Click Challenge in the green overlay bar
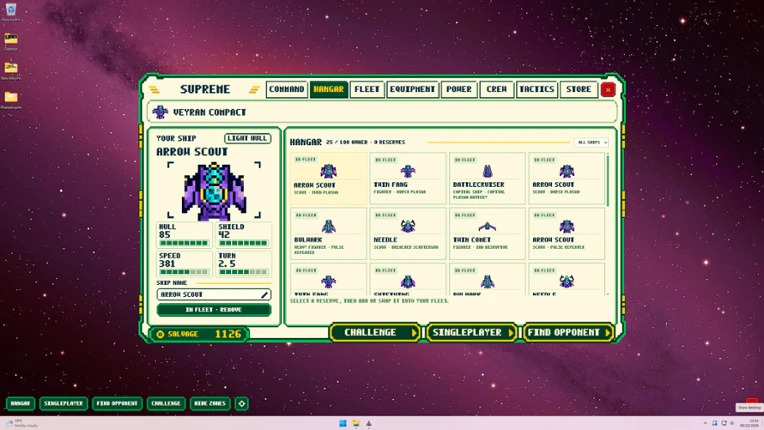Viewport: 764px width, 430px height. click(x=166, y=404)
